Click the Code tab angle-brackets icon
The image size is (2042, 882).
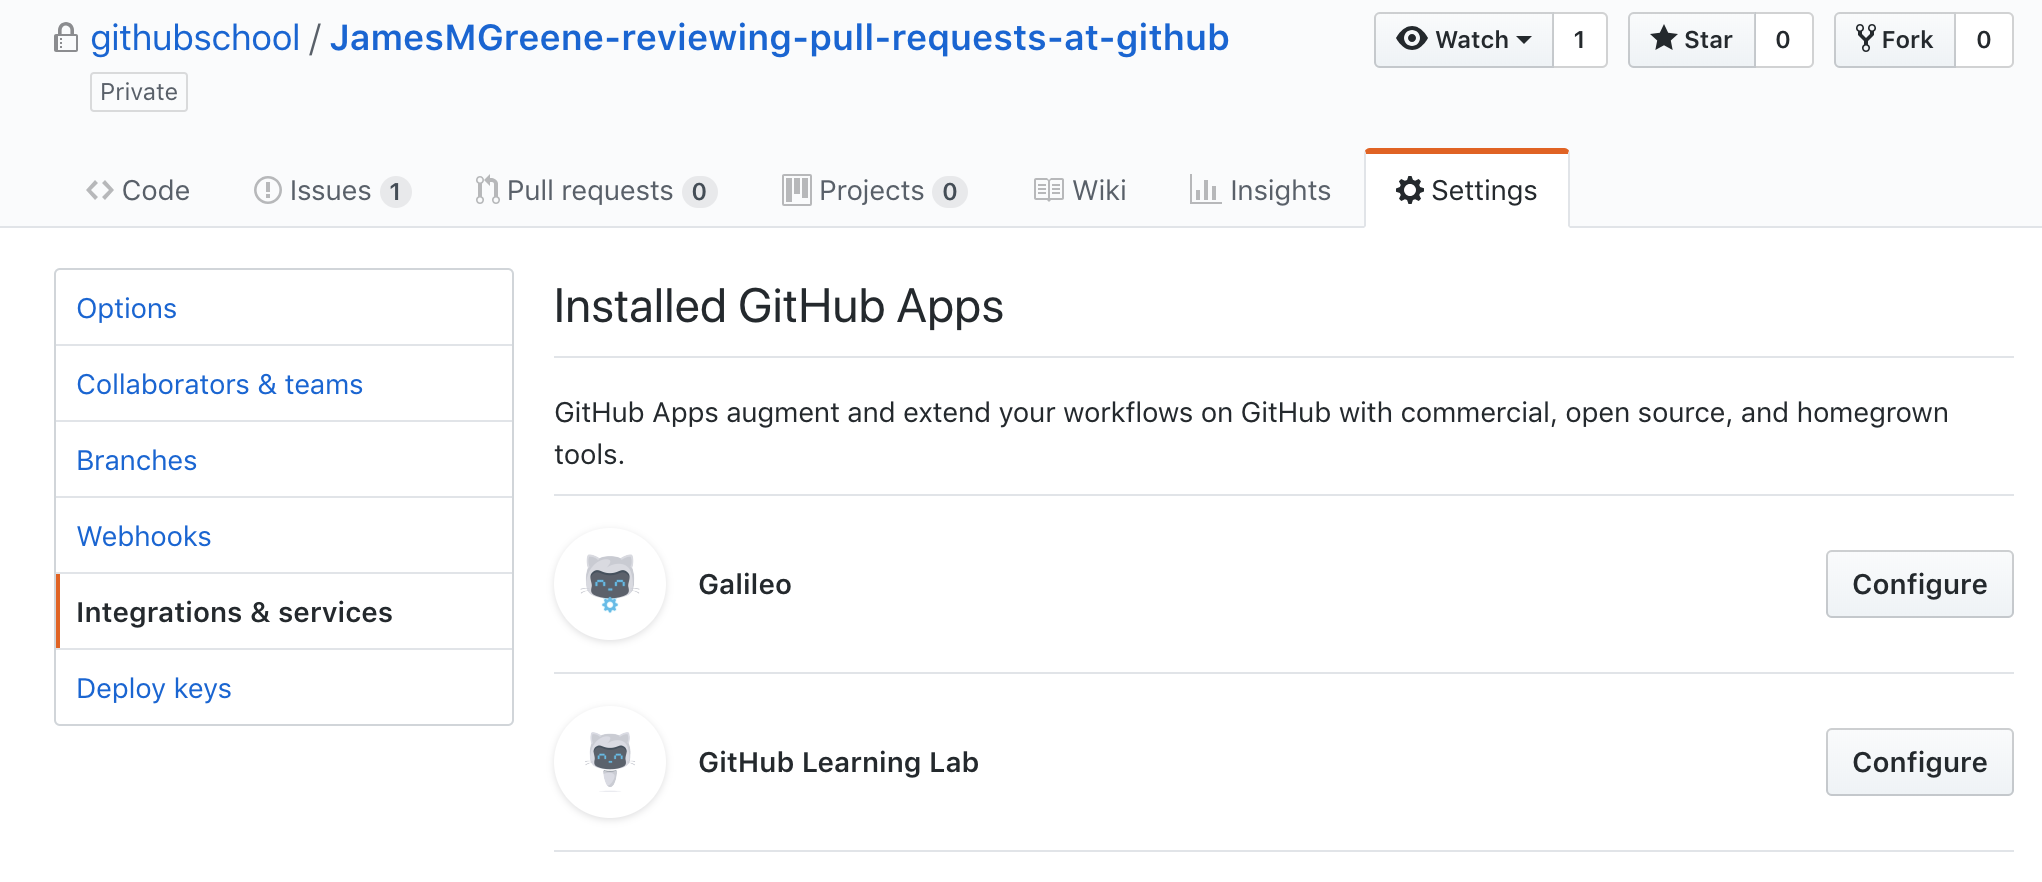(99, 190)
